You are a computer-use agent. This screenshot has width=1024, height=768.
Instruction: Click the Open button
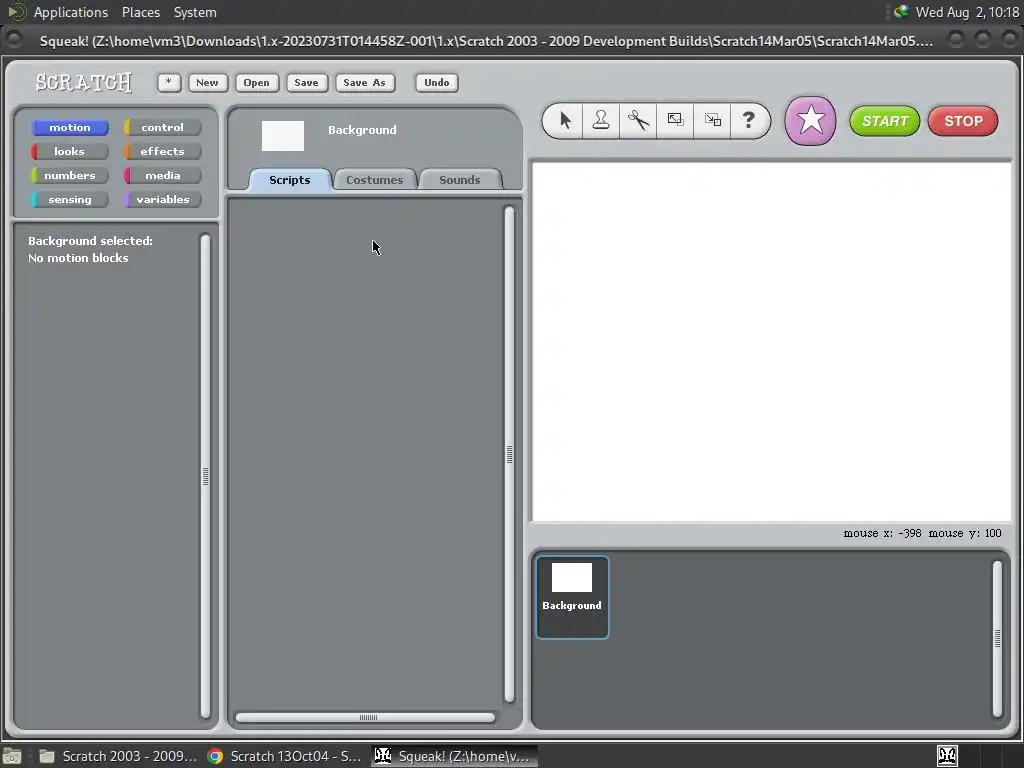pyautogui.click(x=256, y=82)
